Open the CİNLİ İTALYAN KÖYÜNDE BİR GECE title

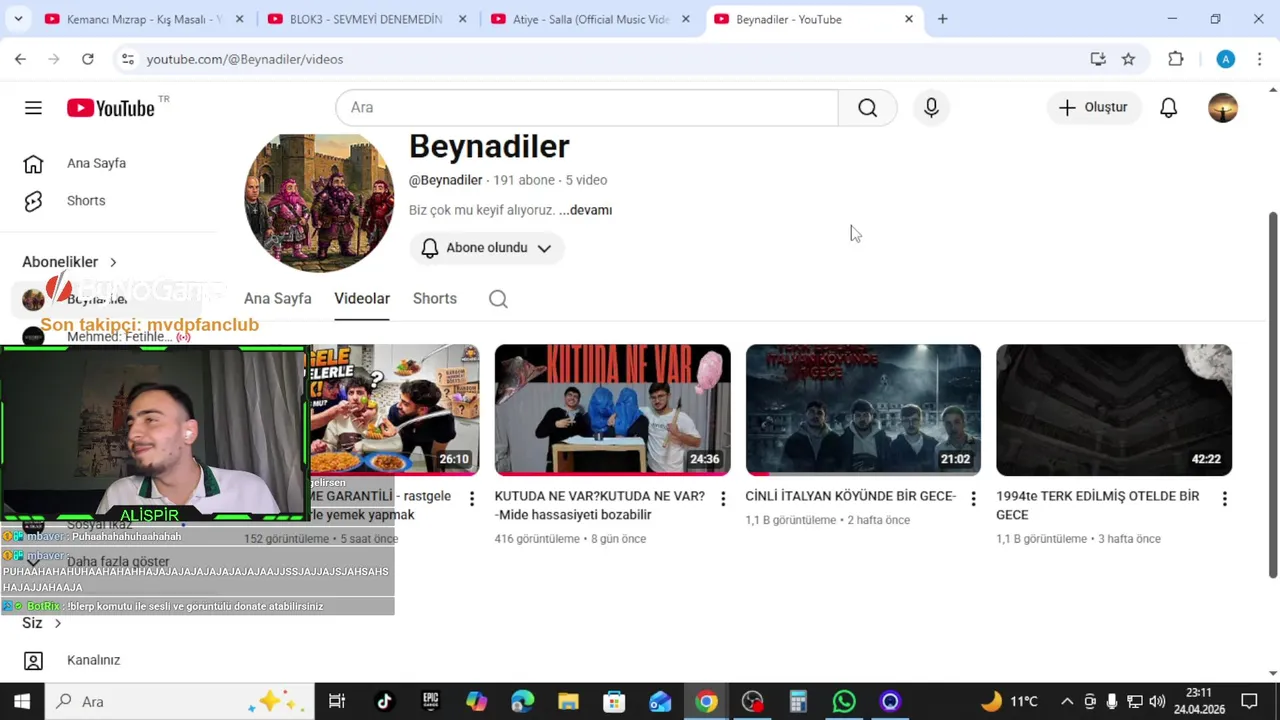[850, 496]
